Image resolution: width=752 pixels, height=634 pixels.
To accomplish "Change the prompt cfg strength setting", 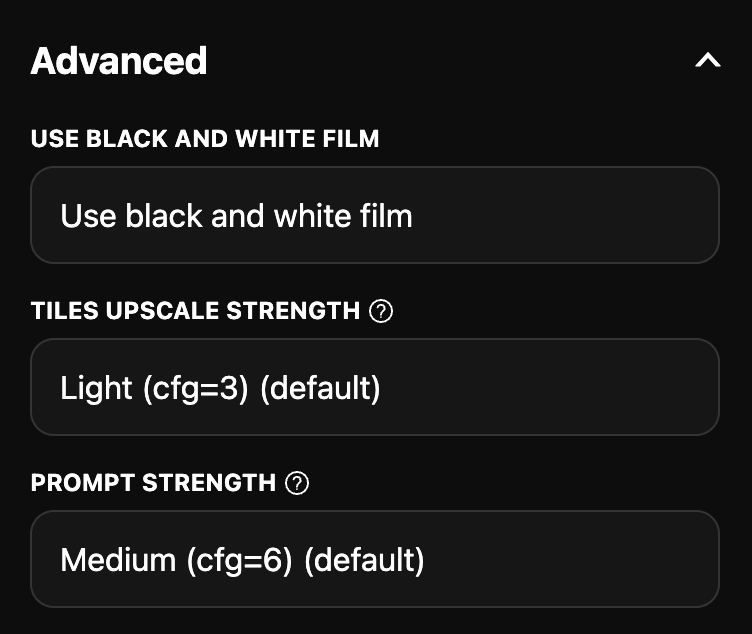I will [x=375, y=559].
